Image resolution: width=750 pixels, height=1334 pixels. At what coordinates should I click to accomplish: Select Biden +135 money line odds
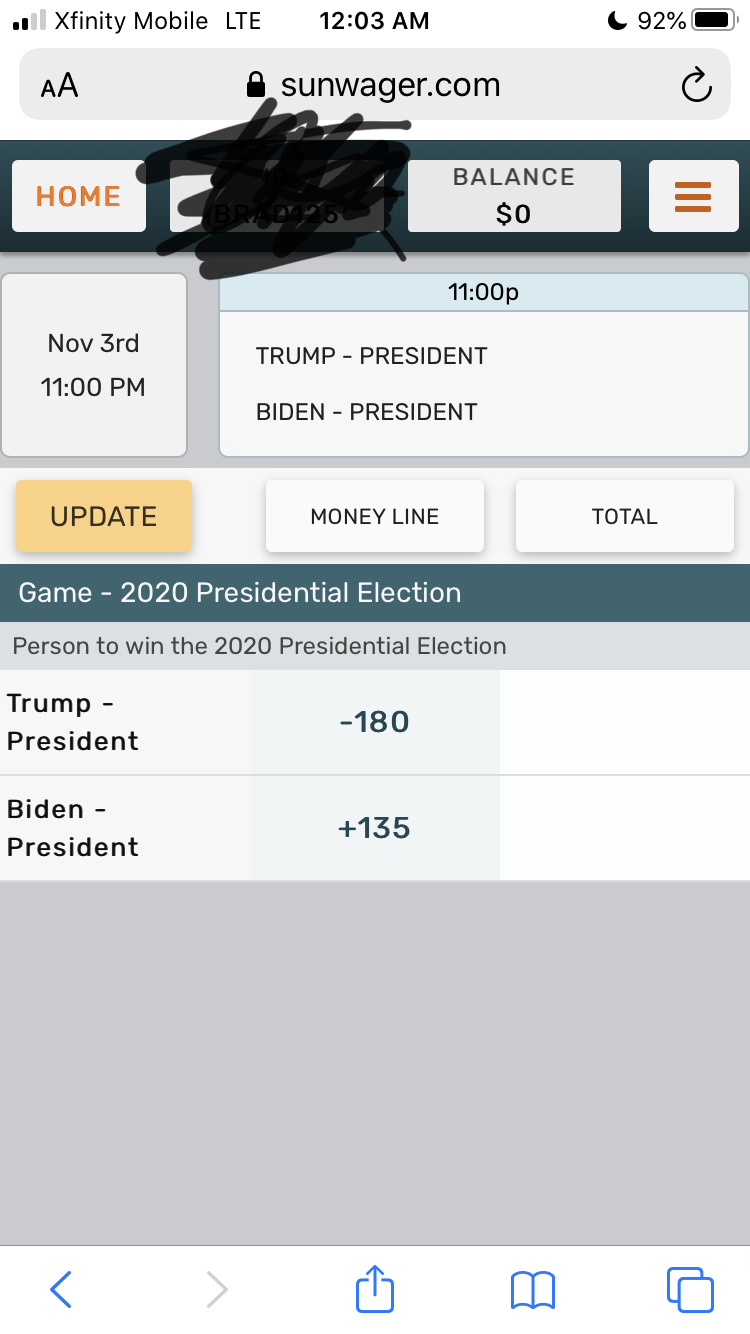[374, 828]
